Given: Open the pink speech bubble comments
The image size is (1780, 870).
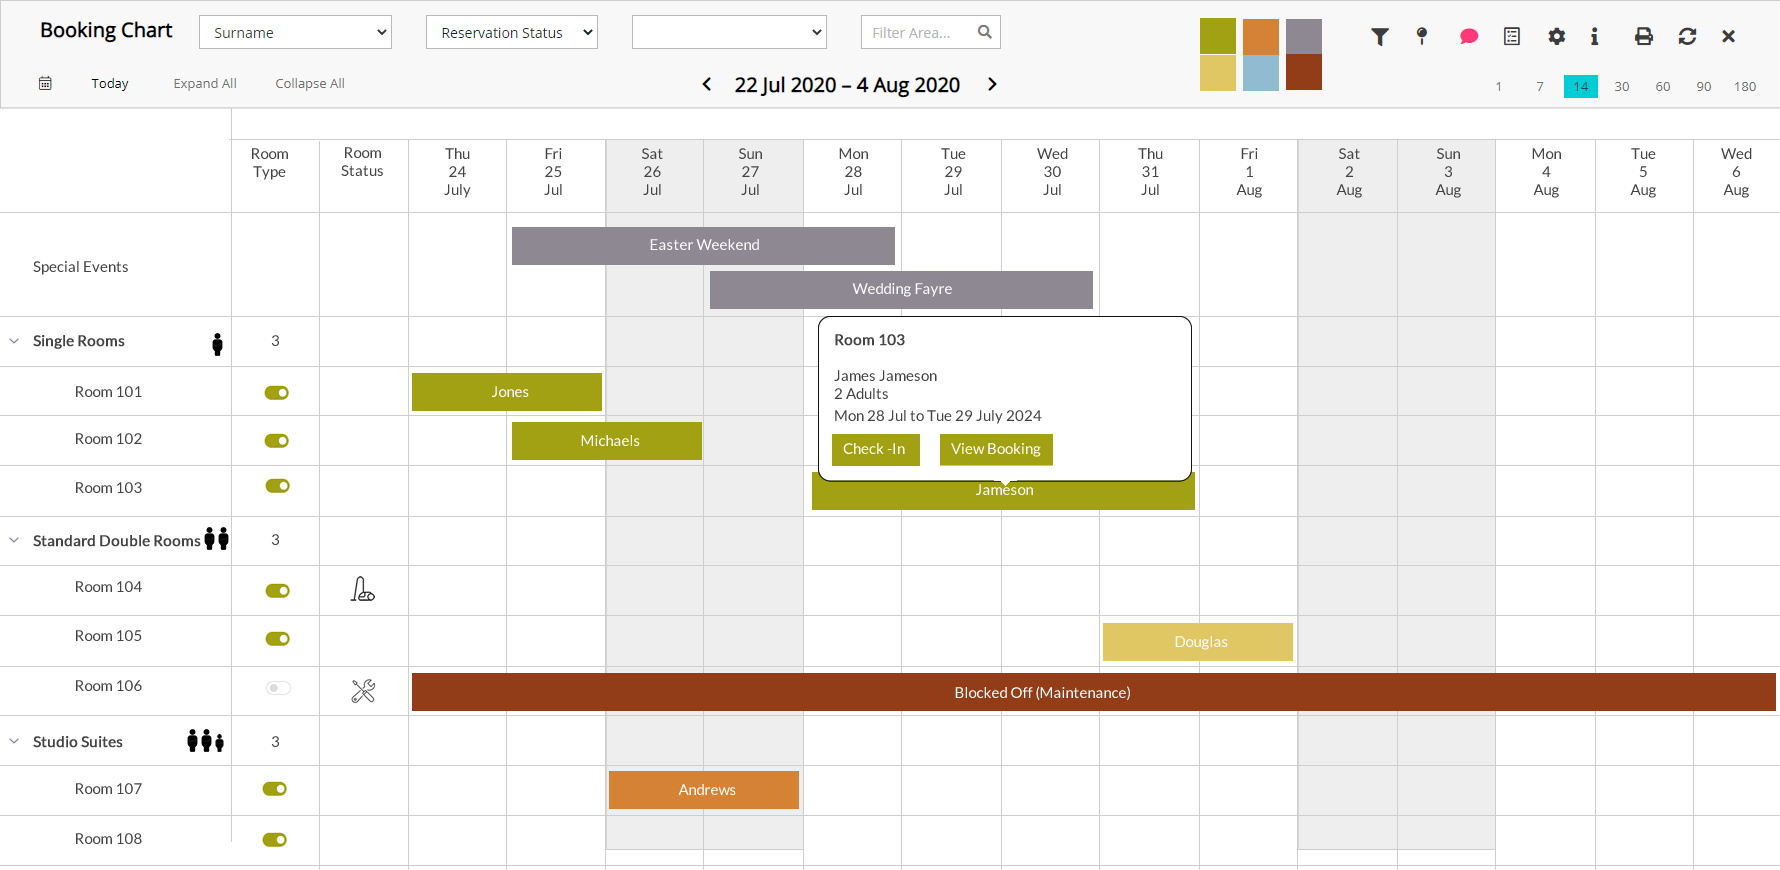Looking at the screenshot, I should 1468,37.
